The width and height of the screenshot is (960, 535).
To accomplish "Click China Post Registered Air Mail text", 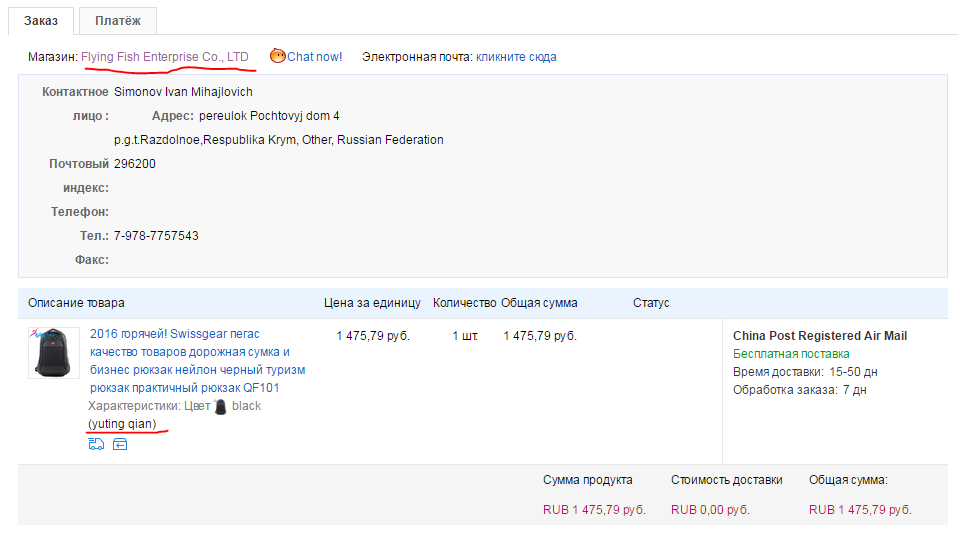I will pos(820,336).
